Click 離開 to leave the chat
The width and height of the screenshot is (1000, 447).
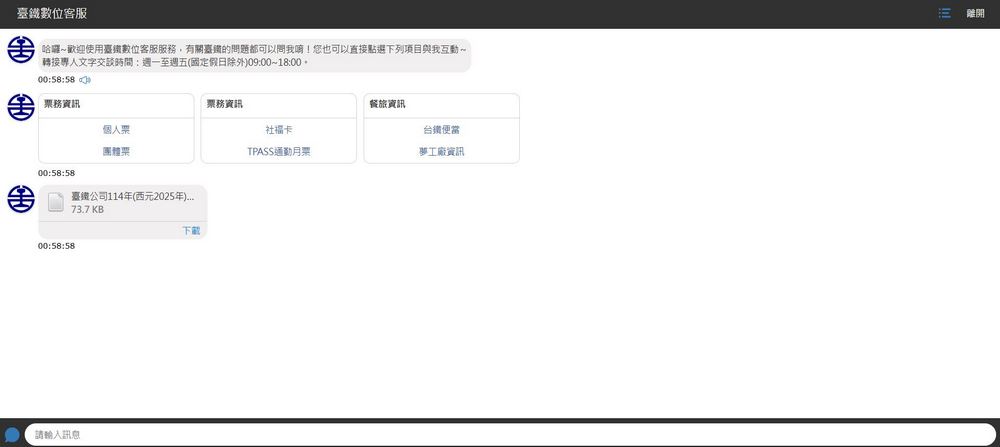tap(975, 13)
